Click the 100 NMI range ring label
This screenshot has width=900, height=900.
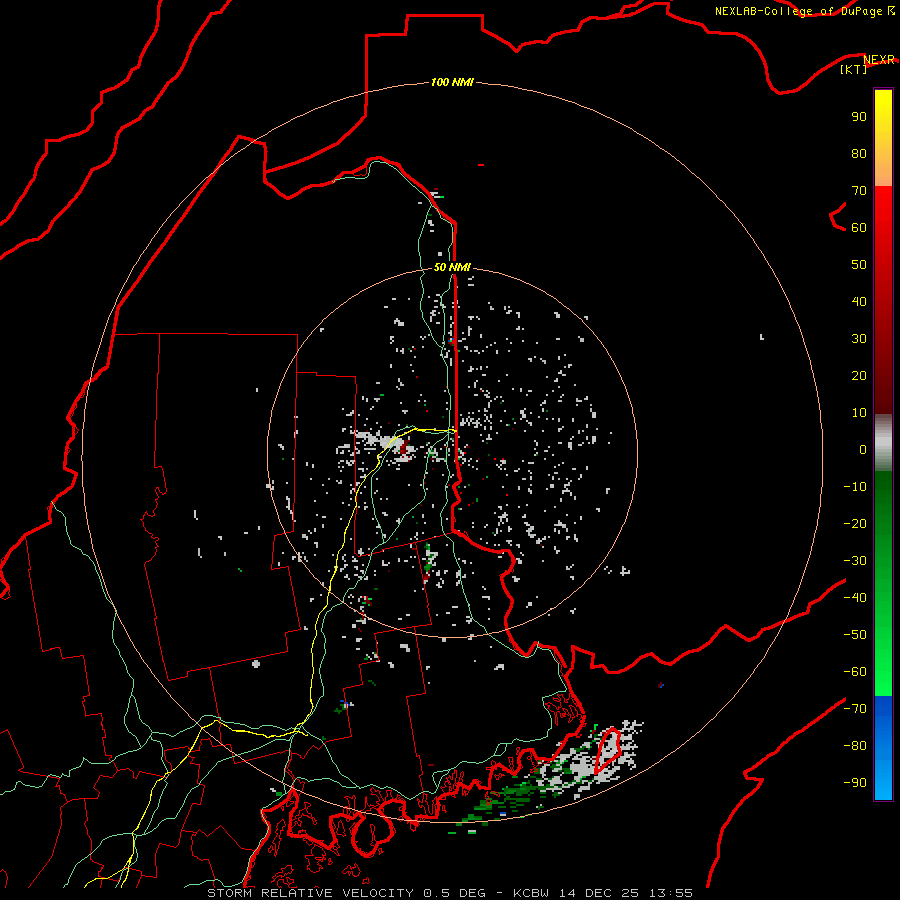pyautogui.click(x=452, y=82)
